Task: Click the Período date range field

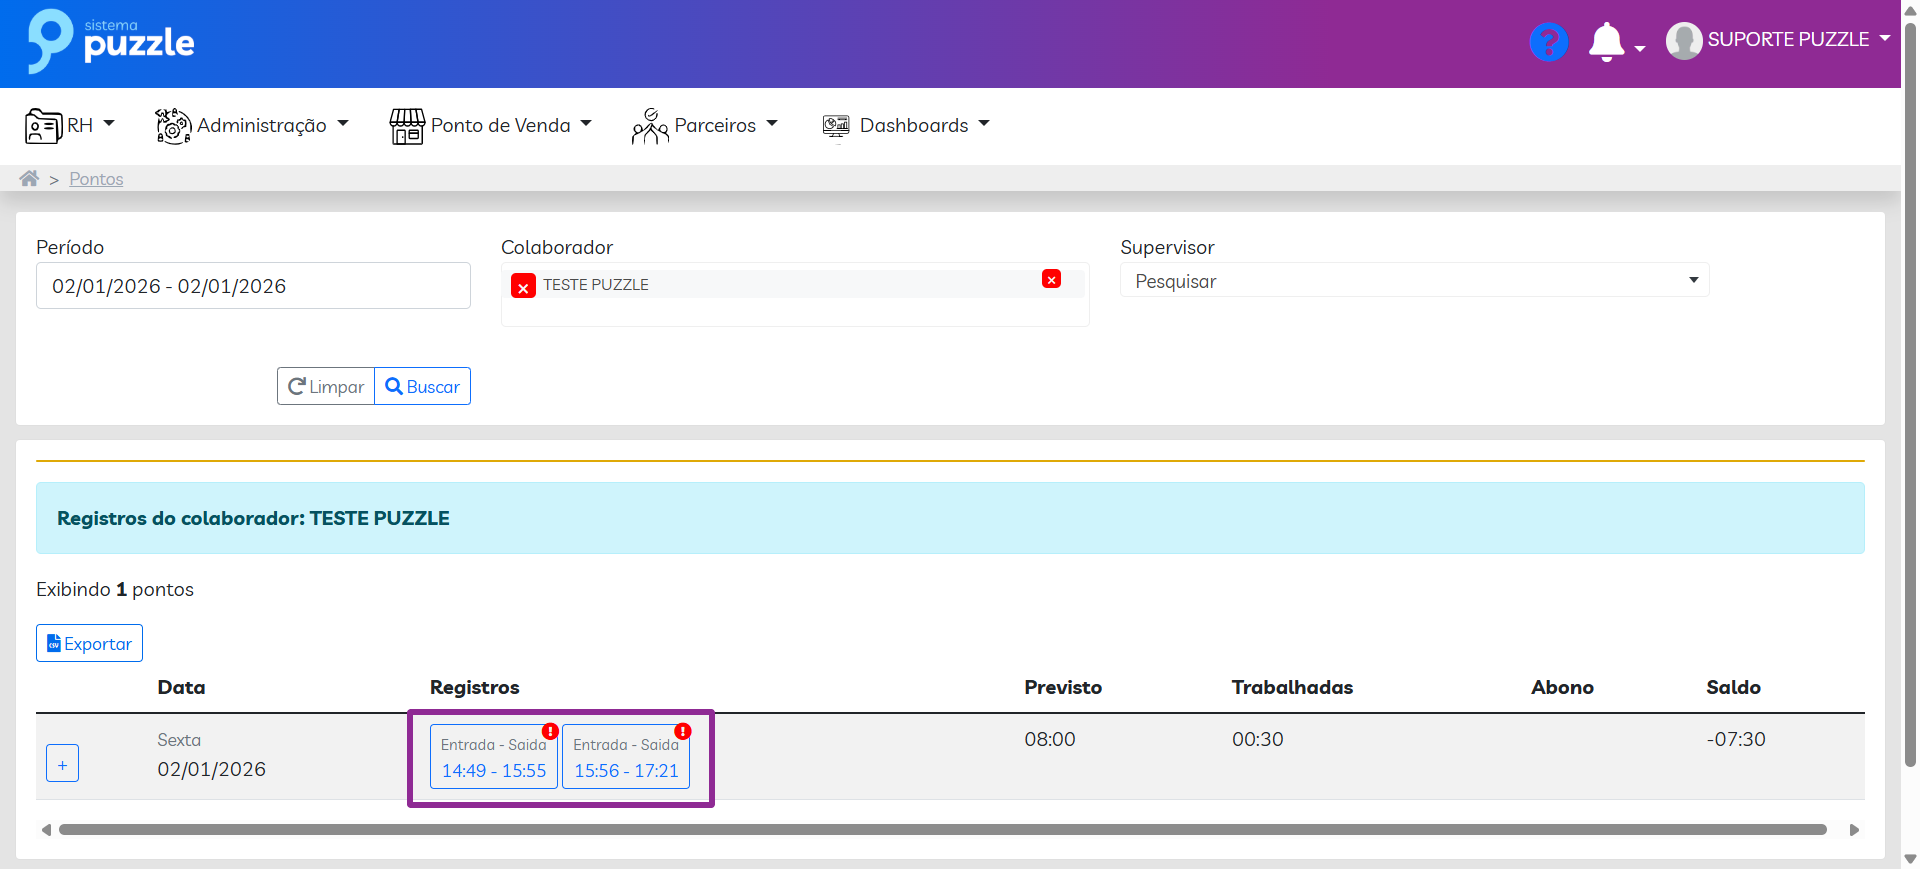Action: click(253, 286)
